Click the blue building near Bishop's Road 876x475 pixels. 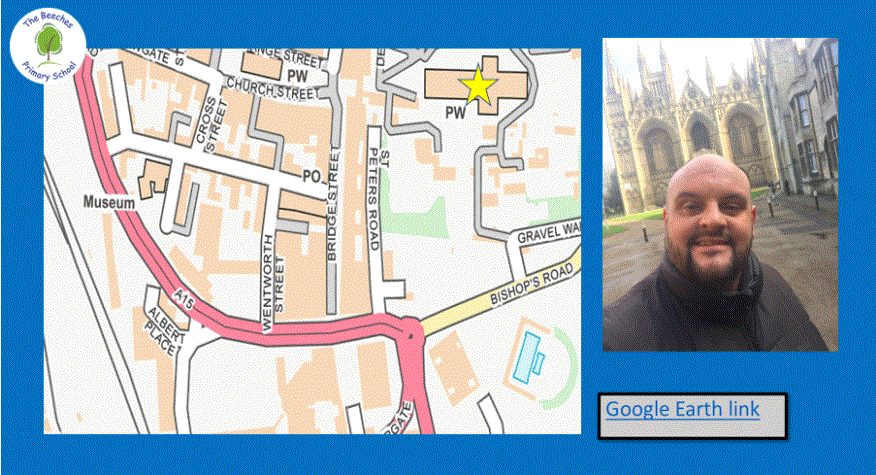[x=527, y=358]
